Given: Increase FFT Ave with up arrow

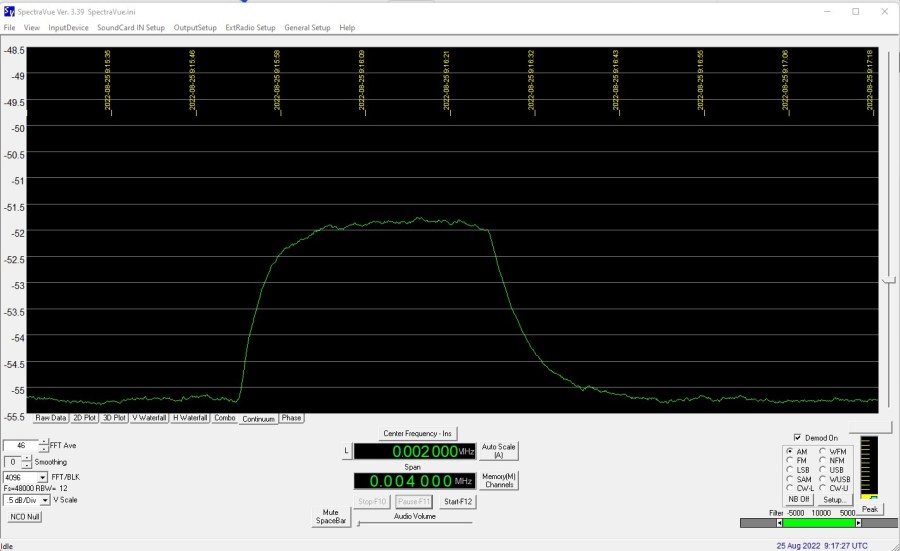Looking at the screenshot, I should point(43,441).
